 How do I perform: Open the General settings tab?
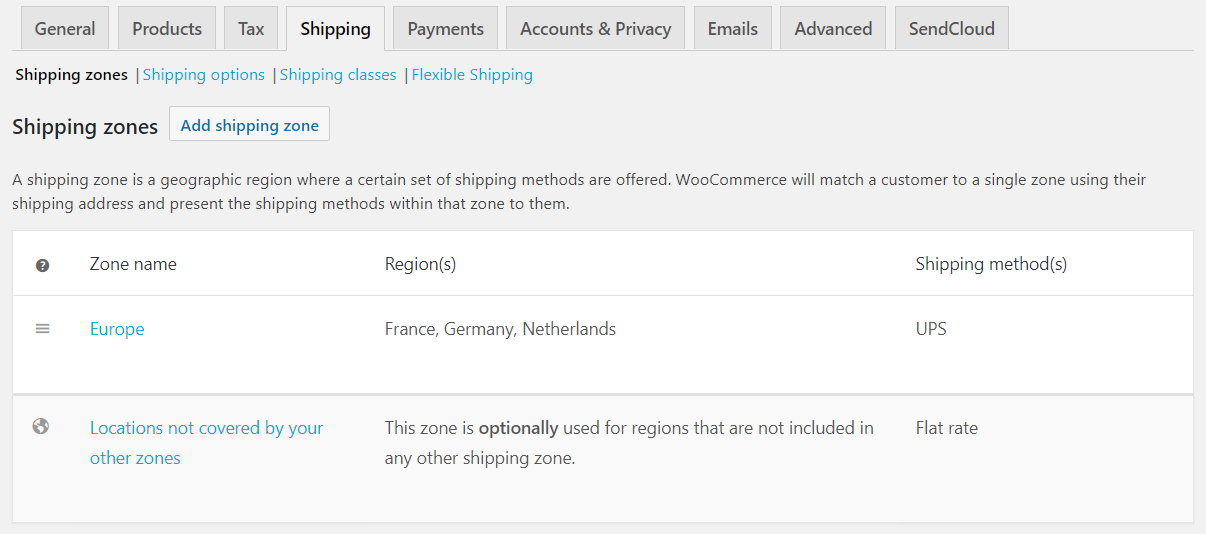coord(65,28)
